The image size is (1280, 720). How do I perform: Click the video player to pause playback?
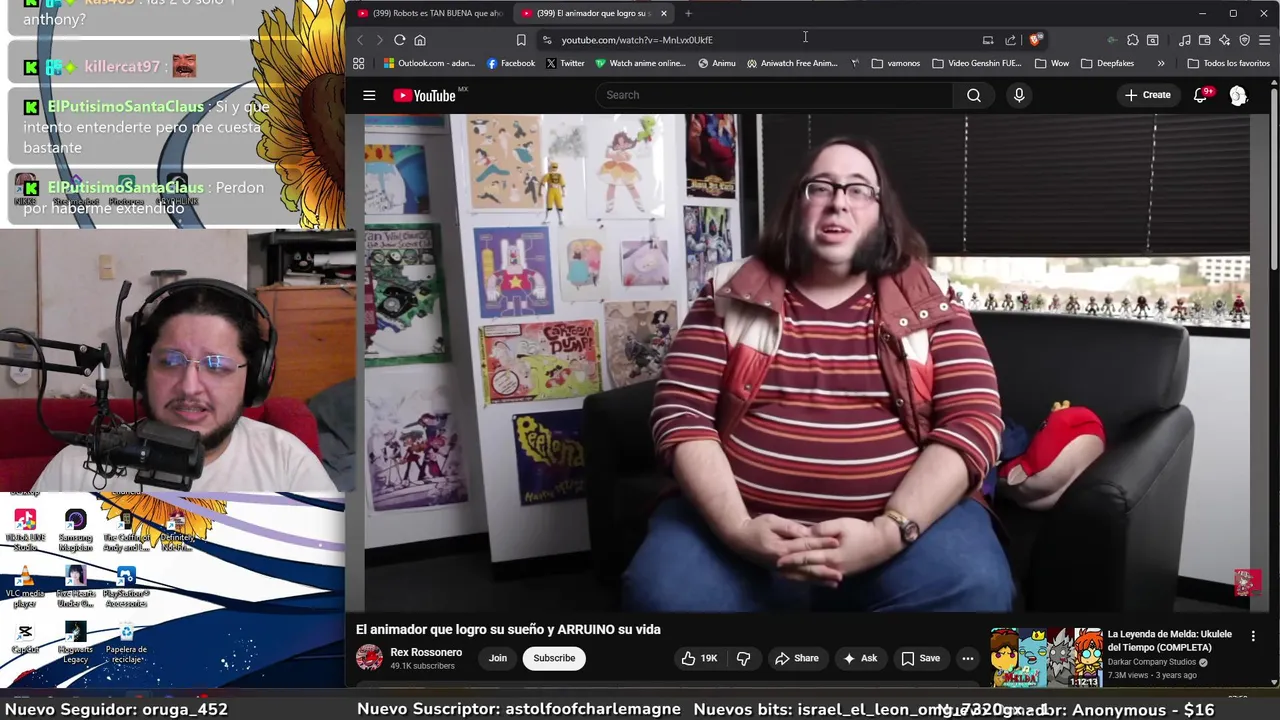tap(807, 362)
